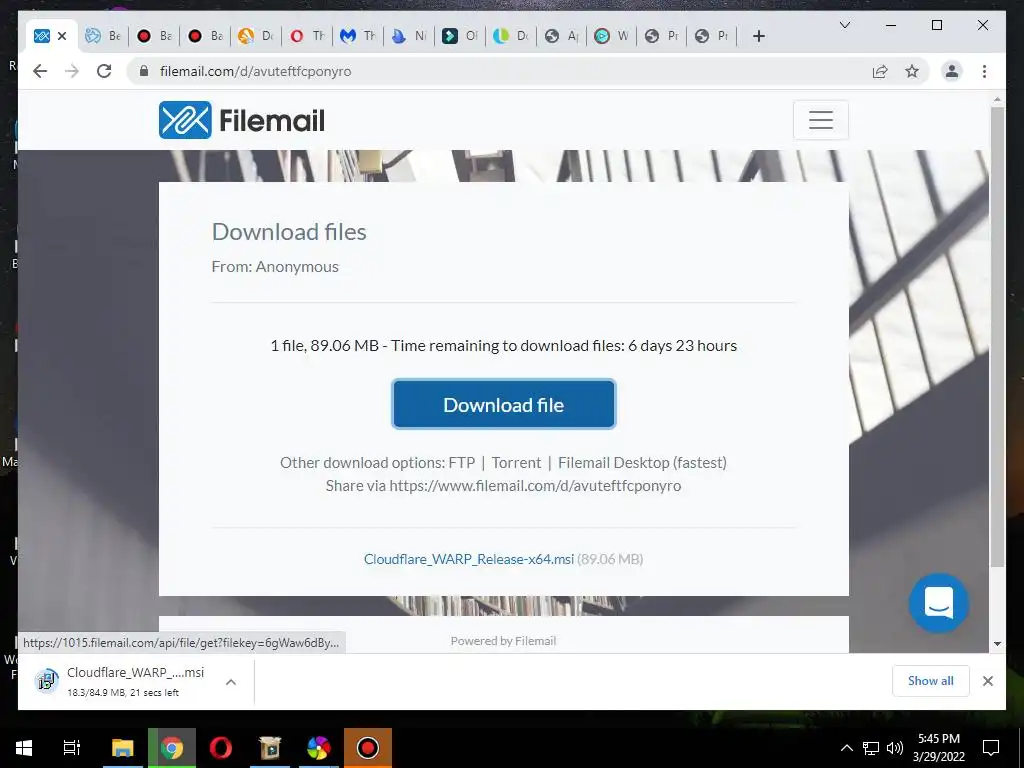Open the Opera-icon 'Th' tab
1024x768 pixels.
click(308, 36)
